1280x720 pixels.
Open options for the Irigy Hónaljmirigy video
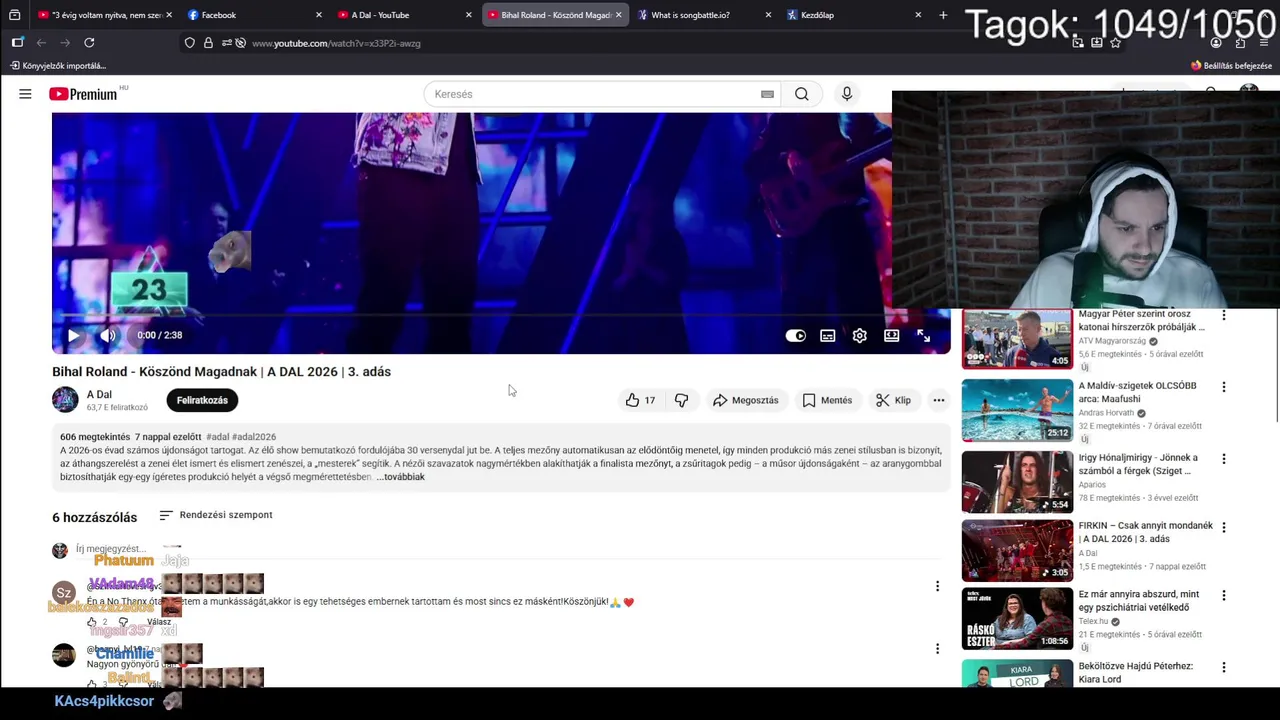pos(1223,459)
